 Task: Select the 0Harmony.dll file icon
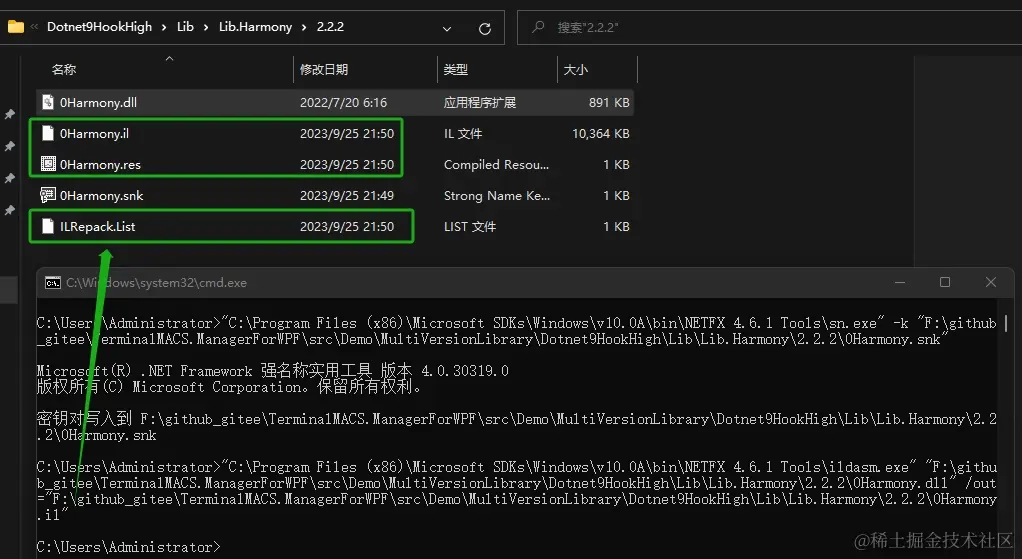[48, 102]
